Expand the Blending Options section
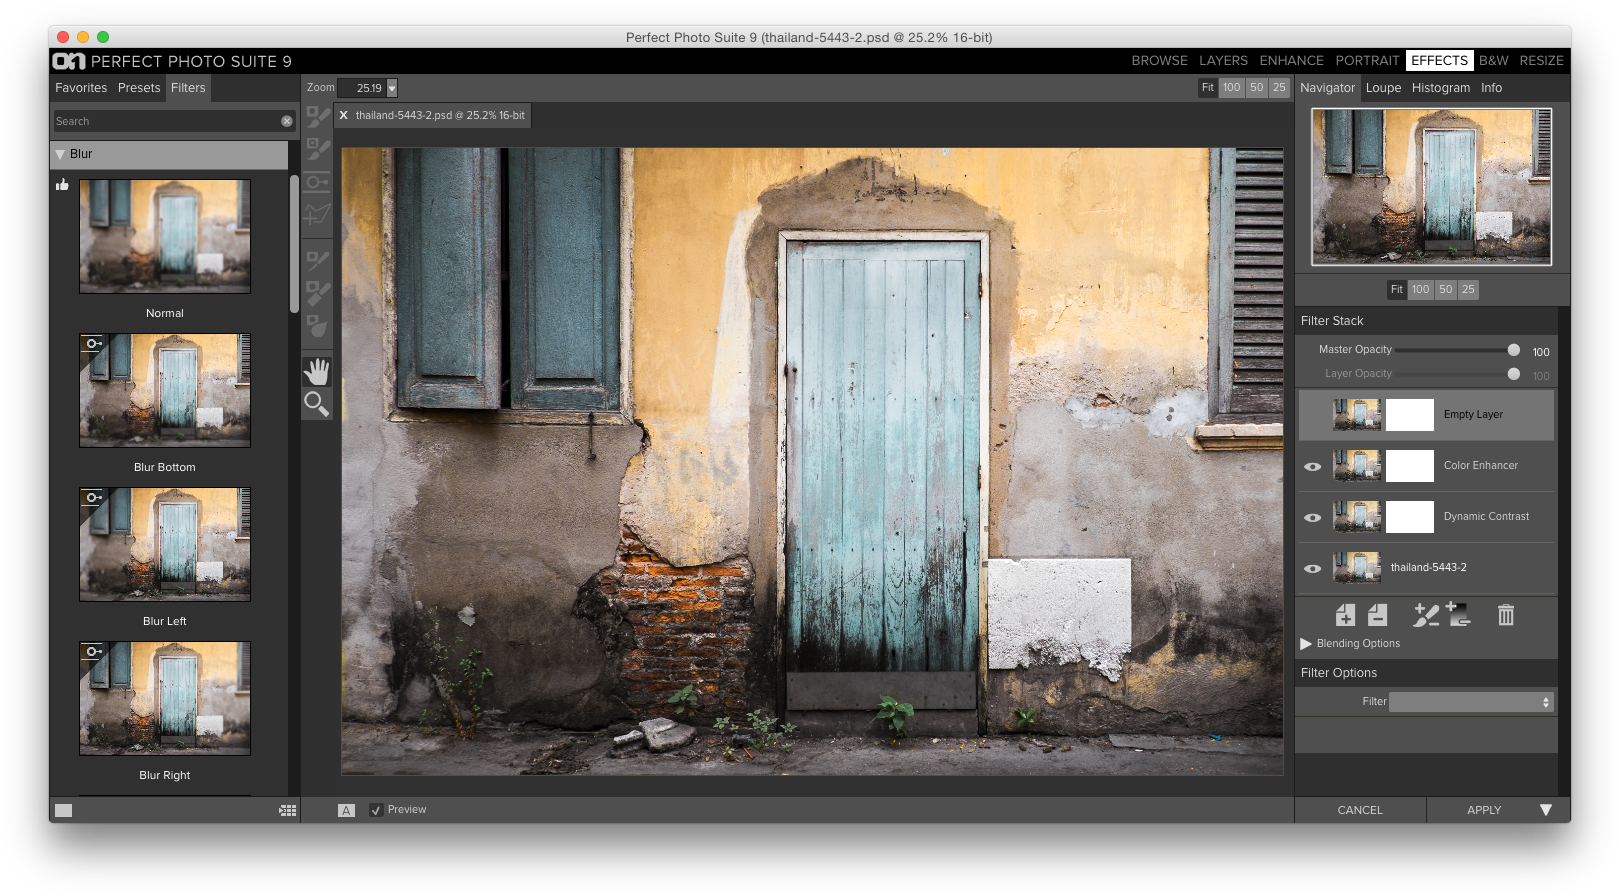Screen dimensions: 1619x896 coord(1306,644)
